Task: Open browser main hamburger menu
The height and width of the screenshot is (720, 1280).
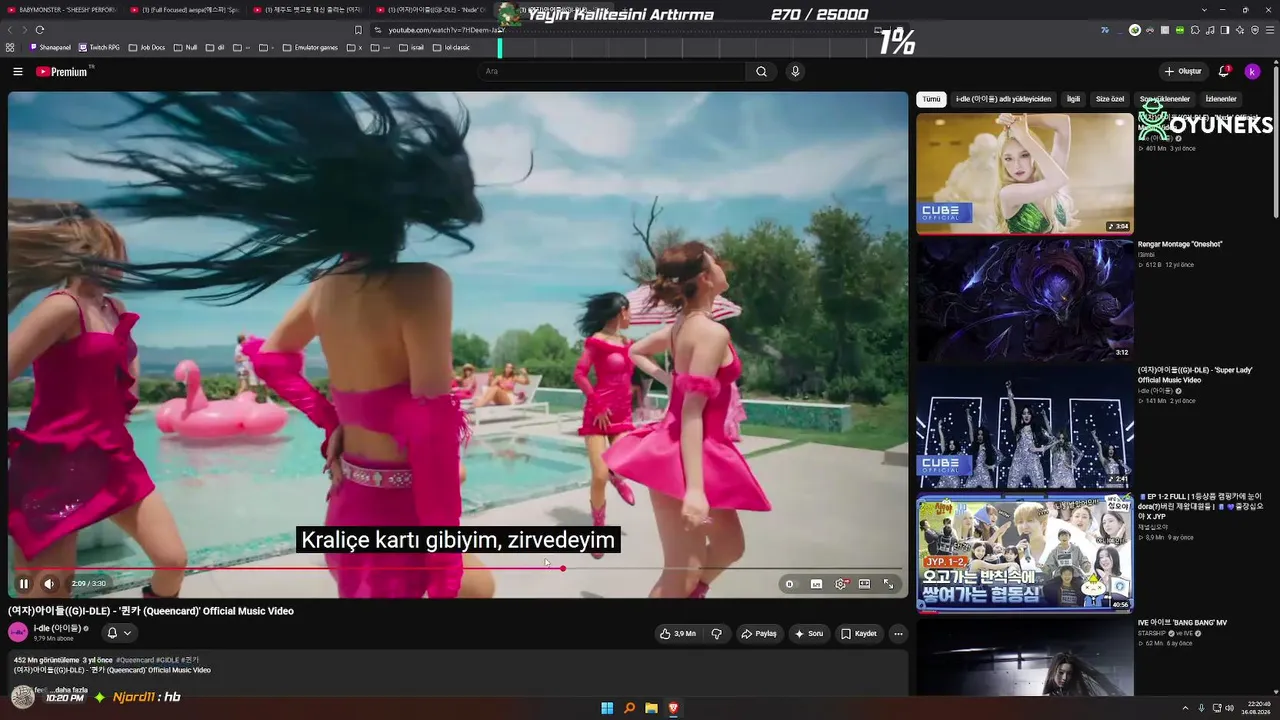Action: click(x=1269, y=30)
